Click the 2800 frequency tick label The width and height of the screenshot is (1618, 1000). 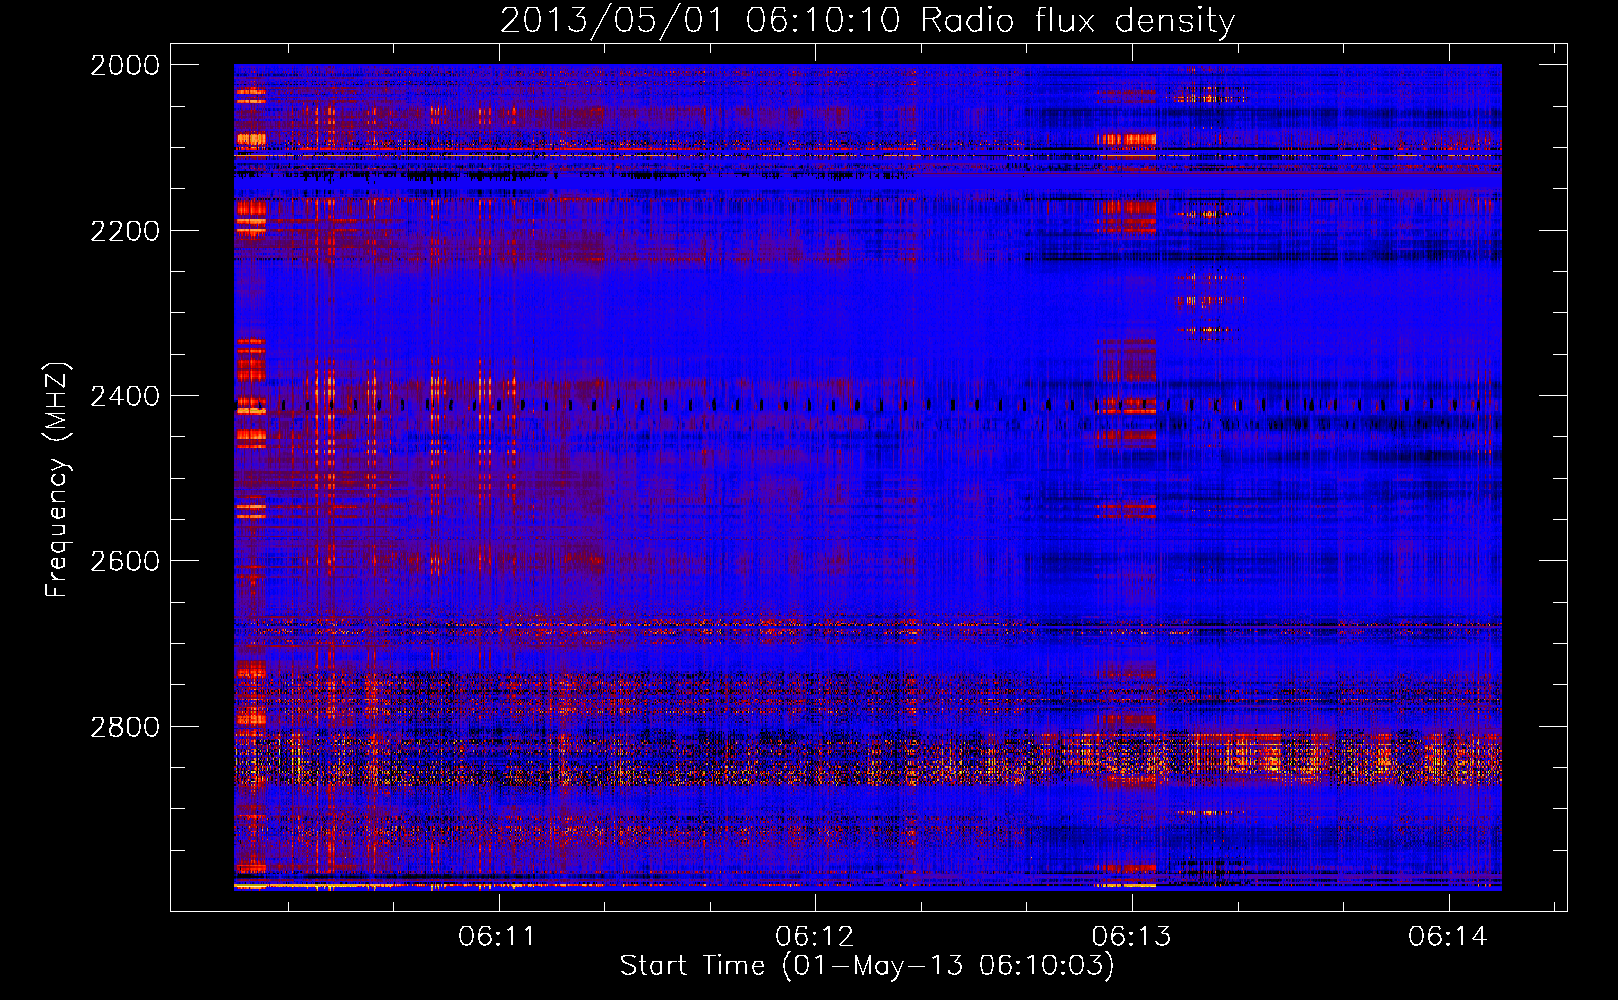(125, 727)
